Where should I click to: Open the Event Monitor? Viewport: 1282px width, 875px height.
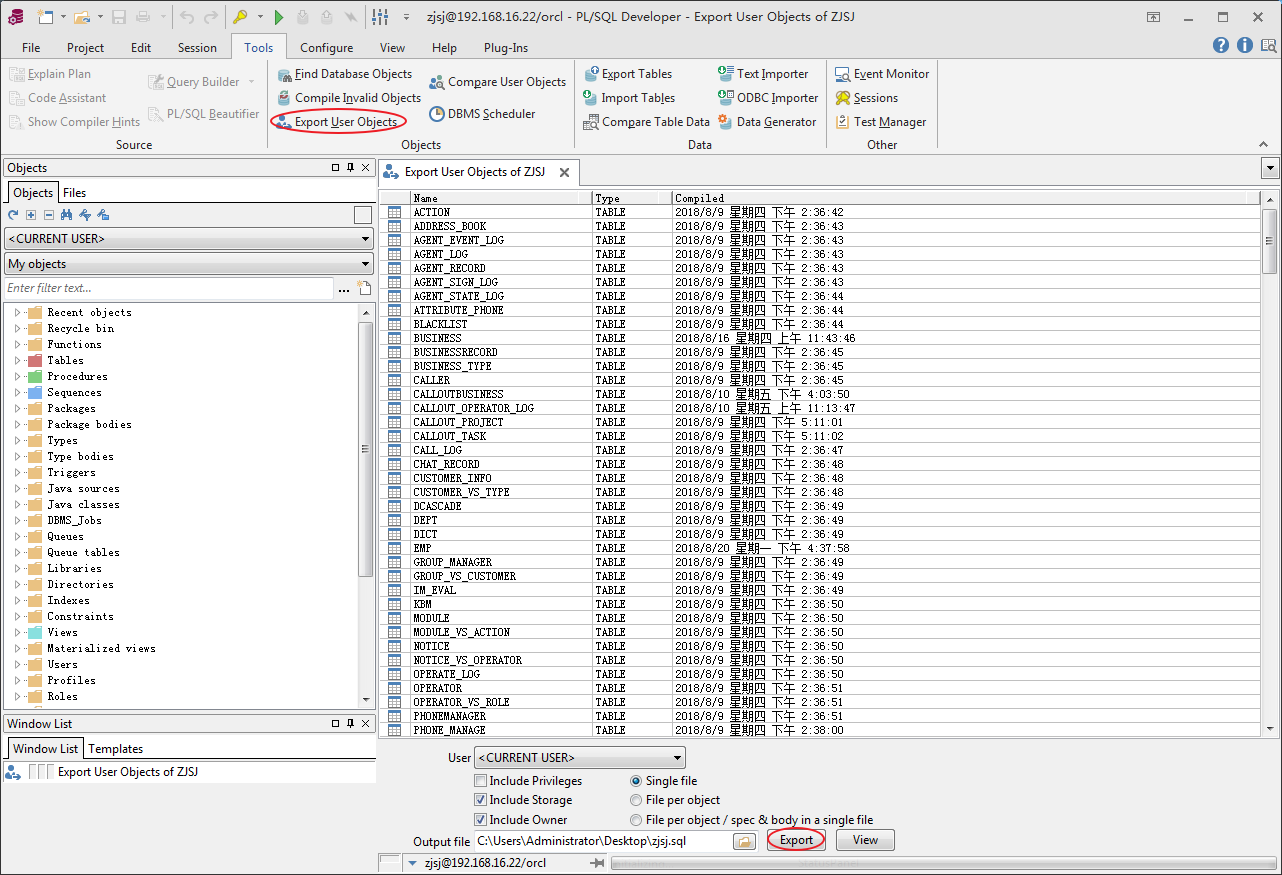pyautogui.click(x=882, y=74)
